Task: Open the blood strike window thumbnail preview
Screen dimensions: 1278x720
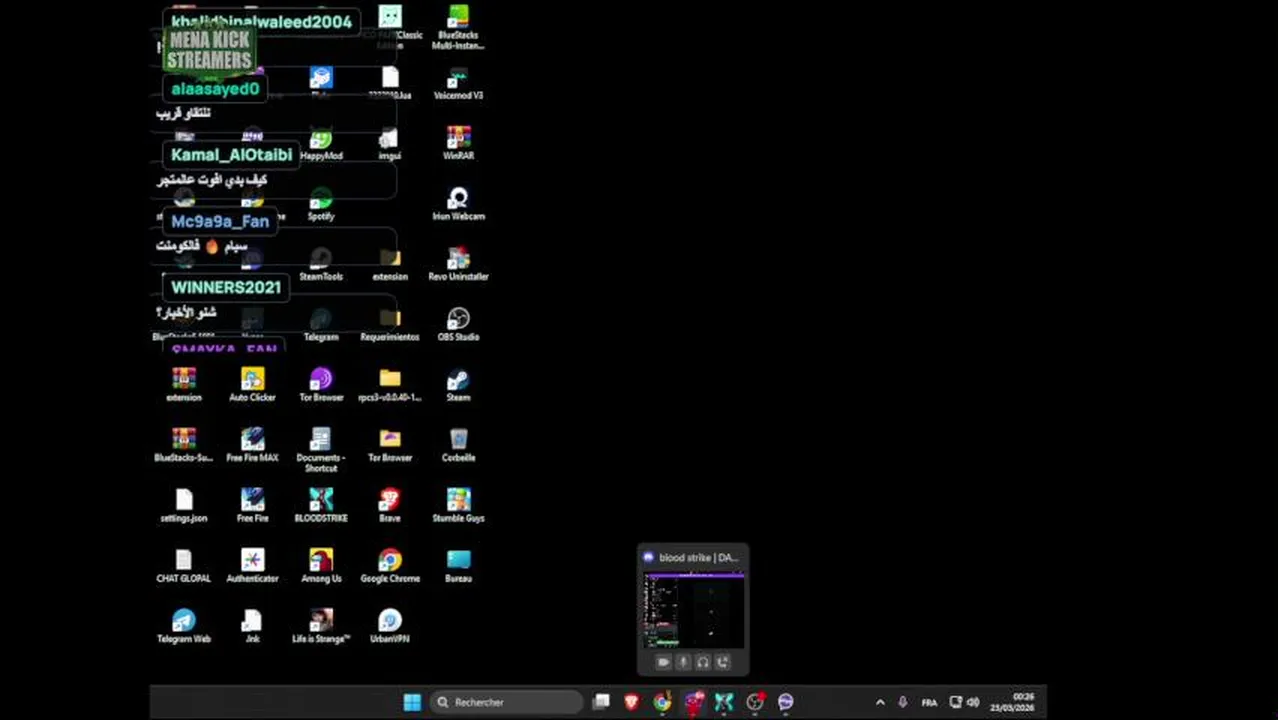Action: [693, 610]
